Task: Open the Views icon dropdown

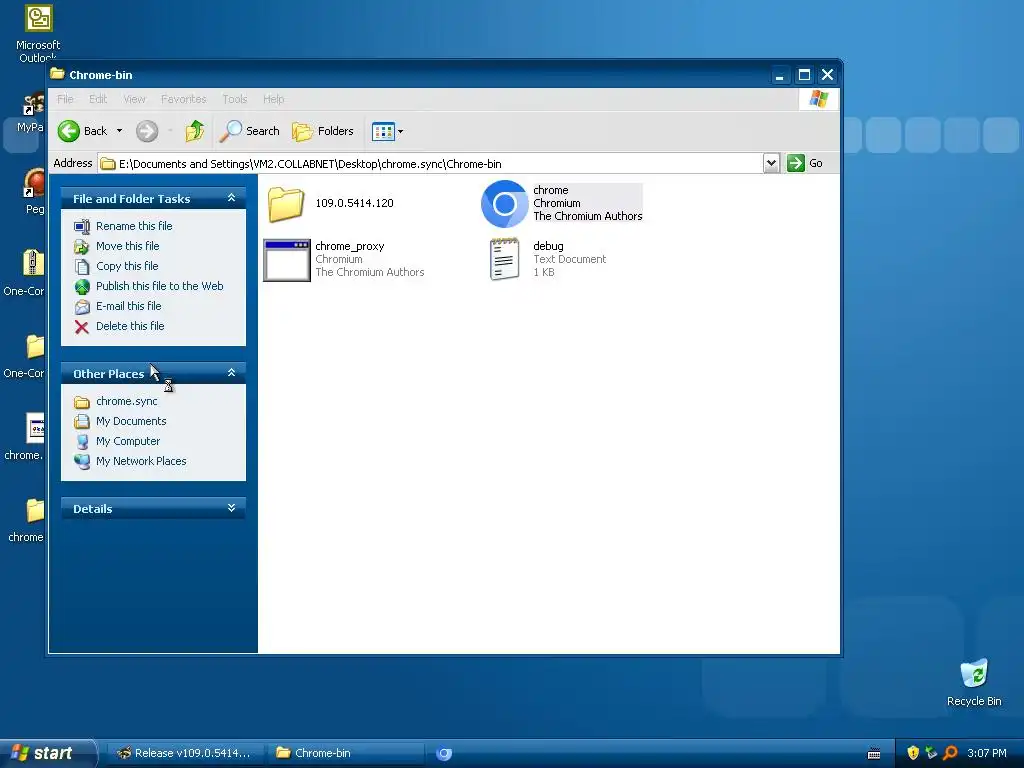Action: pyautogui.click(x=387, y=131)
